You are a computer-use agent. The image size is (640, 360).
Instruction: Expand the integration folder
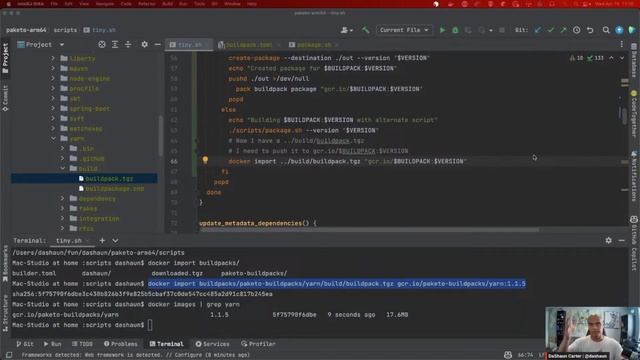point(63,219)
